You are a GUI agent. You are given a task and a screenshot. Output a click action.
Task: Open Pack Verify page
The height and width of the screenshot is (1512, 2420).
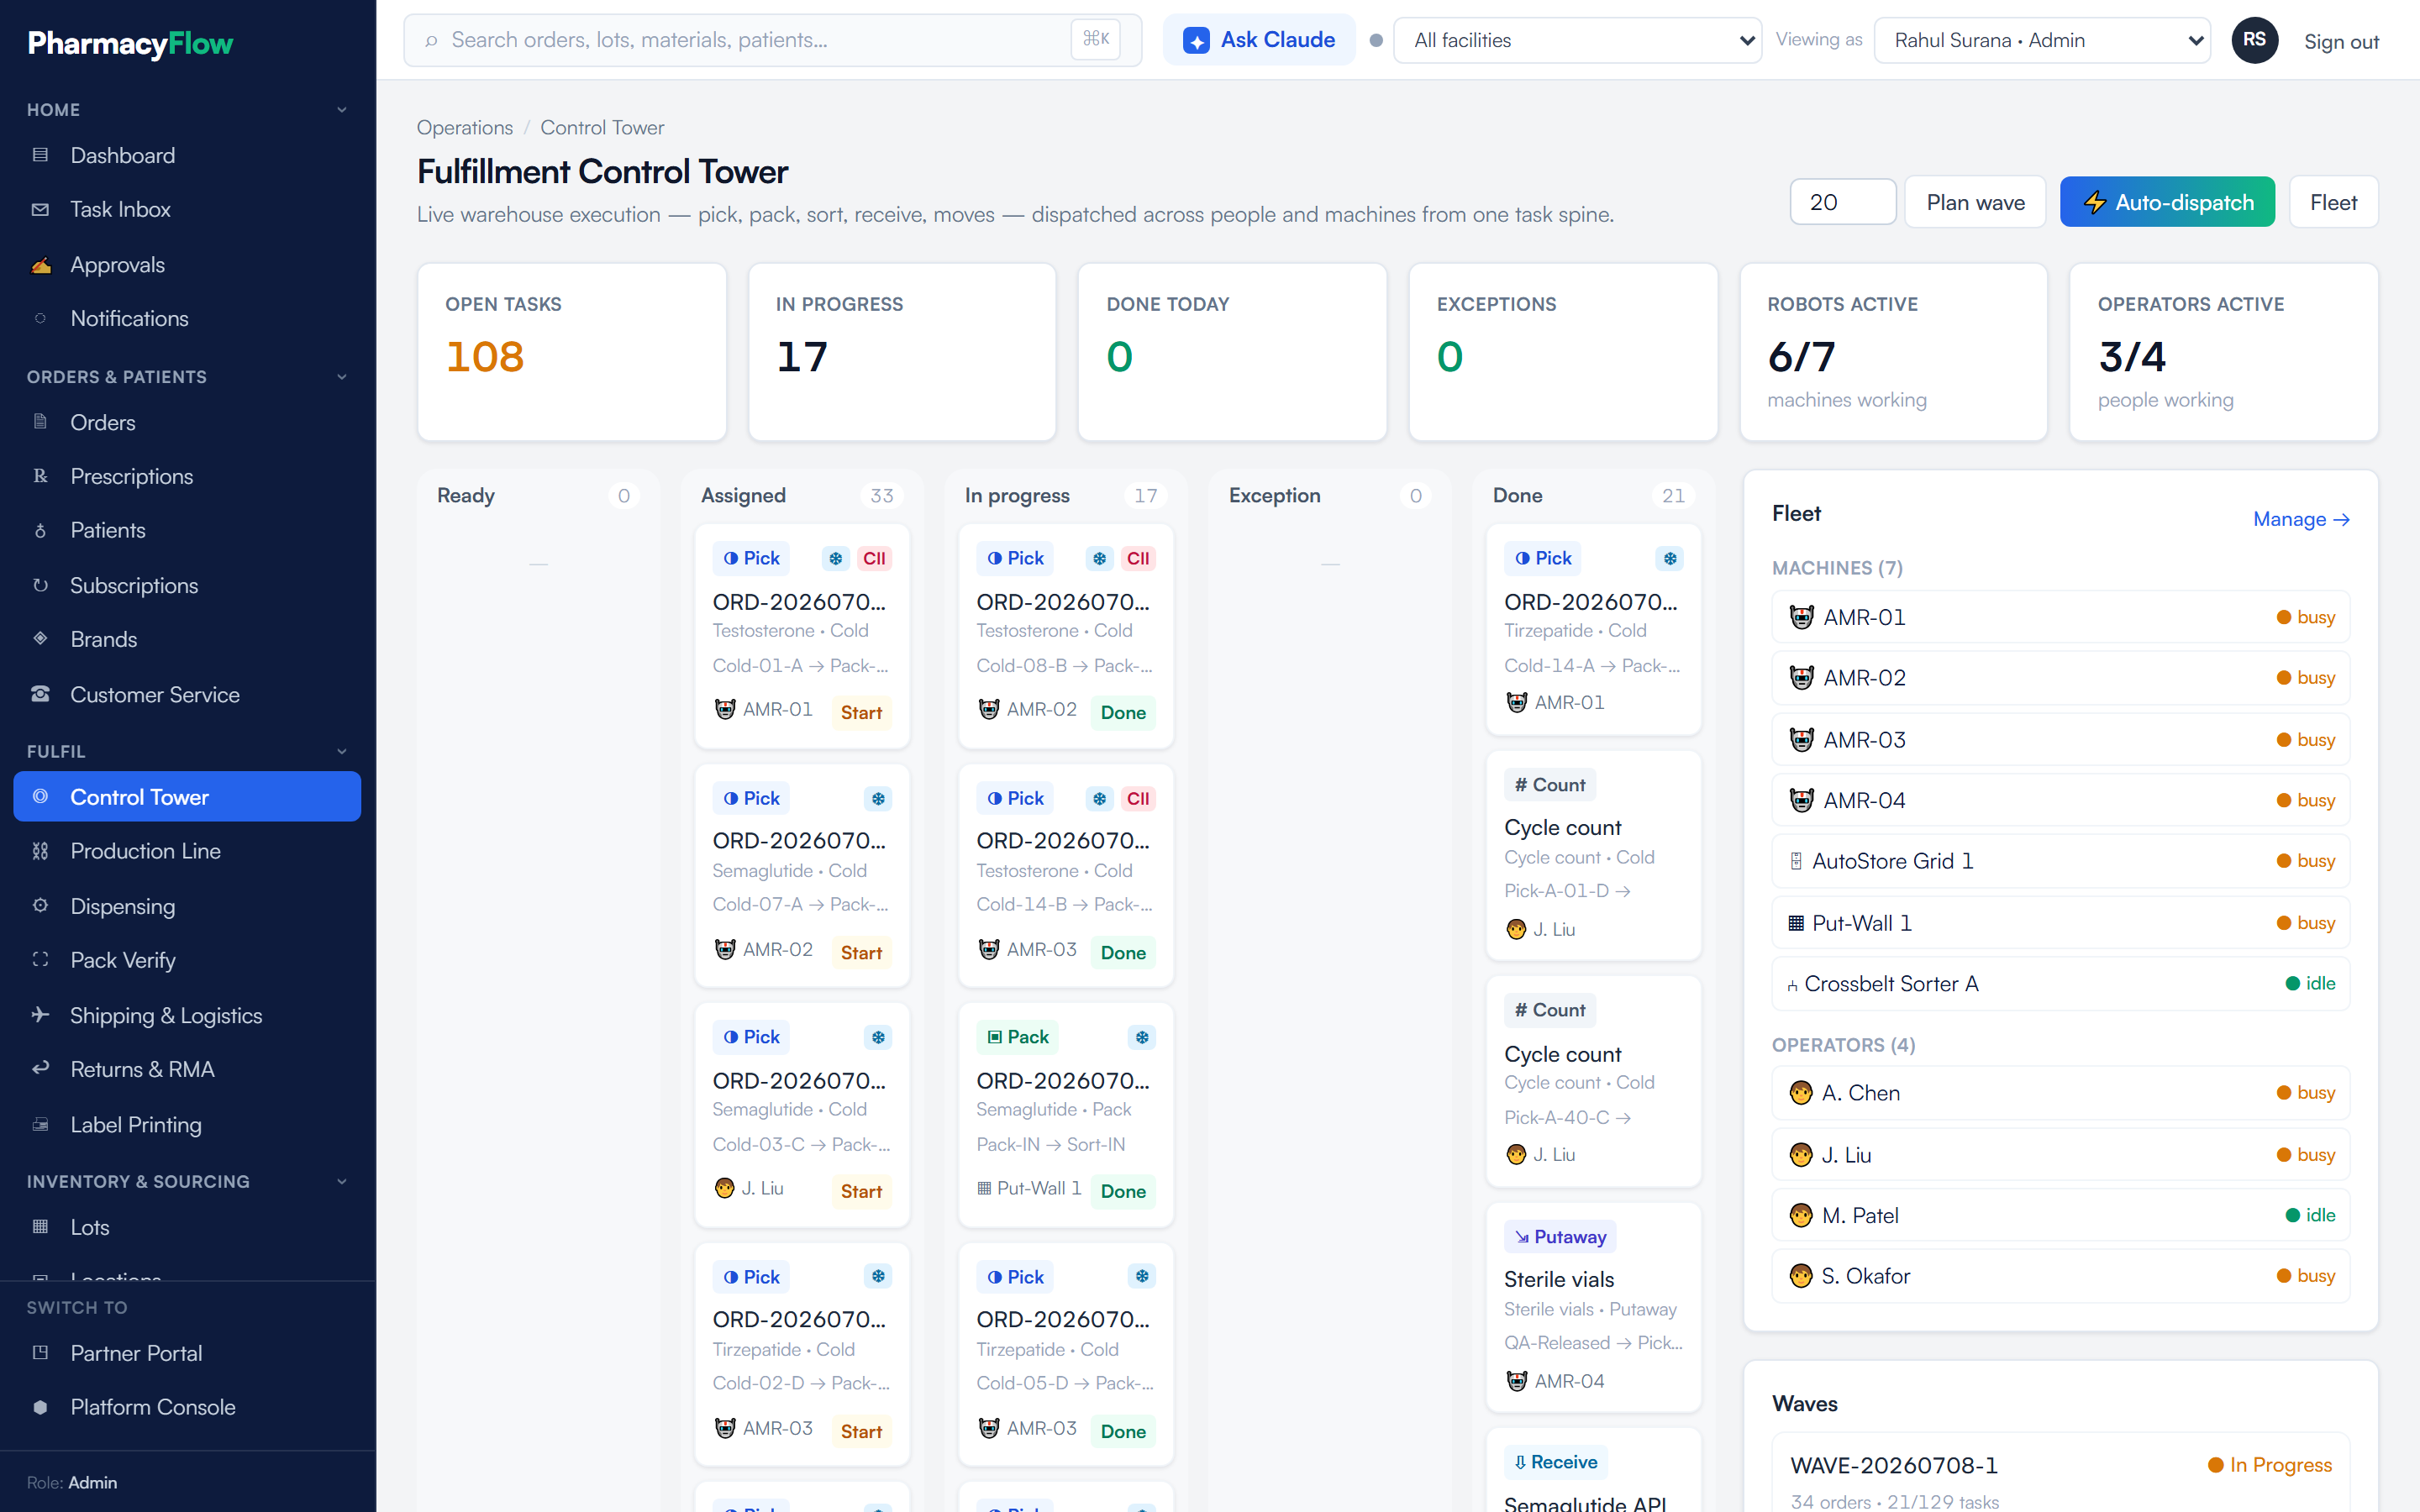187,960
